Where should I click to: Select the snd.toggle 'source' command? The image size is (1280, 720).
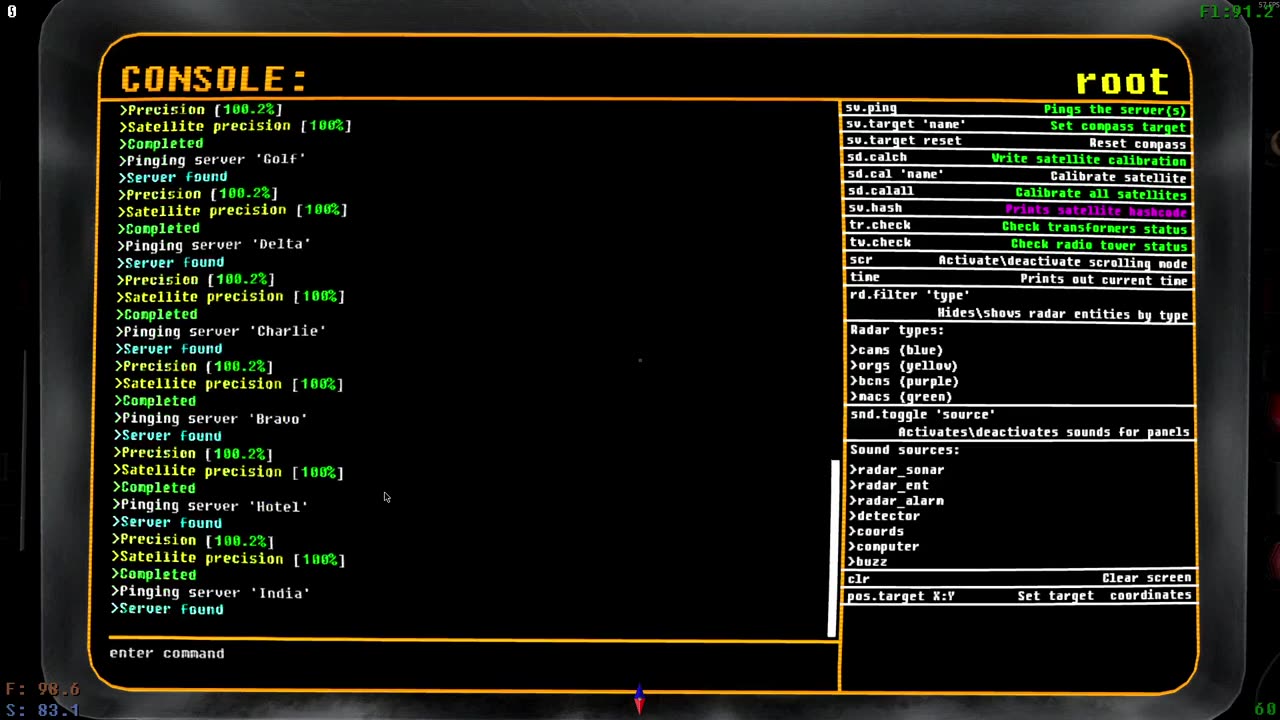(1018, 423)
